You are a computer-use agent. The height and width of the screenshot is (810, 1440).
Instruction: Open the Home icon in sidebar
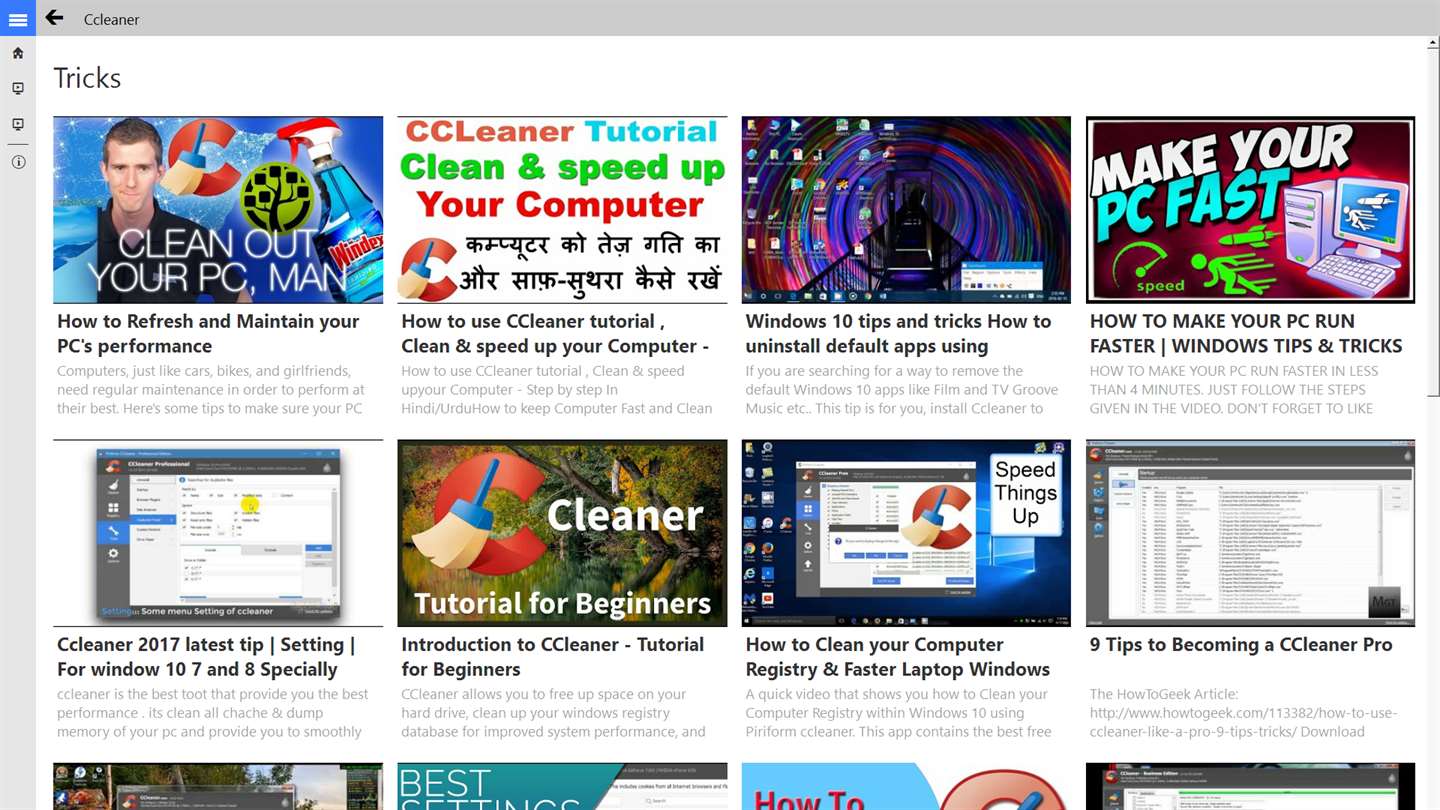(18, 53)
